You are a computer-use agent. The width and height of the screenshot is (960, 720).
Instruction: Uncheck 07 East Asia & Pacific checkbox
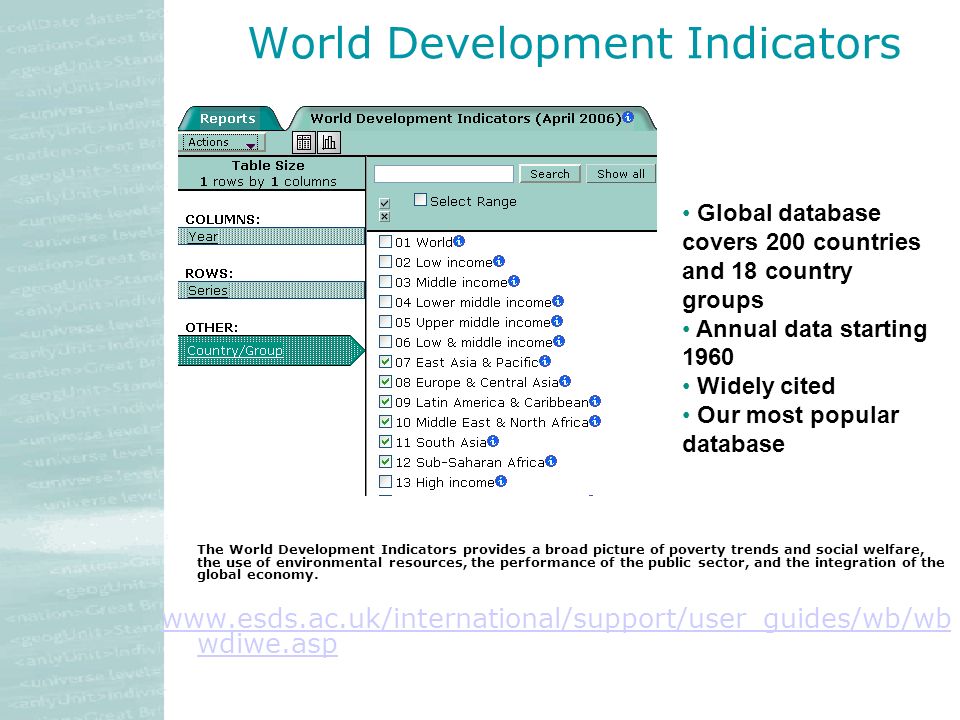click(385, 362)
